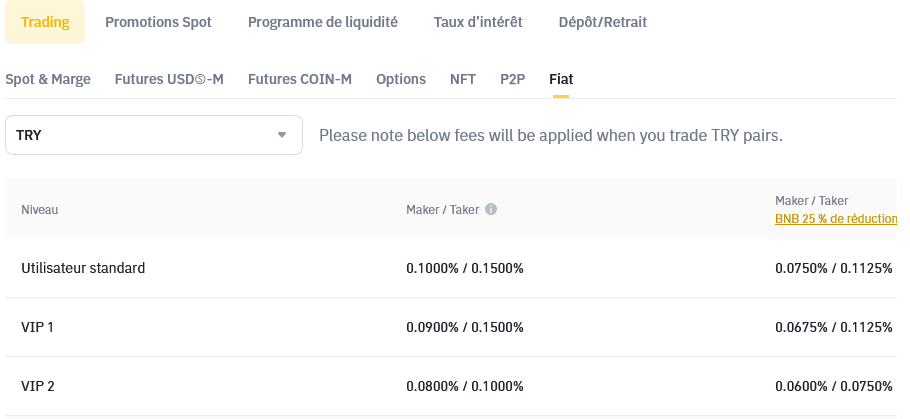The image size is (910, 419).
Task: Switch to the P2P sub-tab
Action: [512, 79]
